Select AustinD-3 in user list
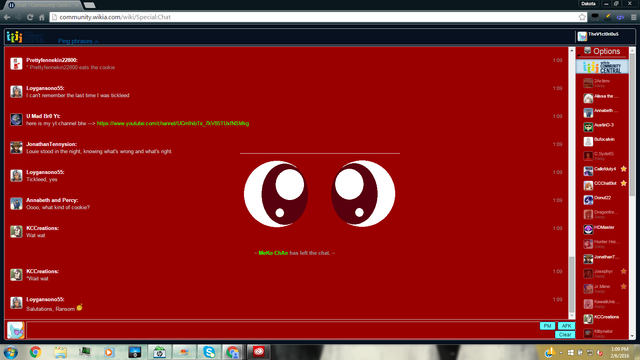Image resolution: width=640 pixels, height=360 pixels. [x=602, y=127]
